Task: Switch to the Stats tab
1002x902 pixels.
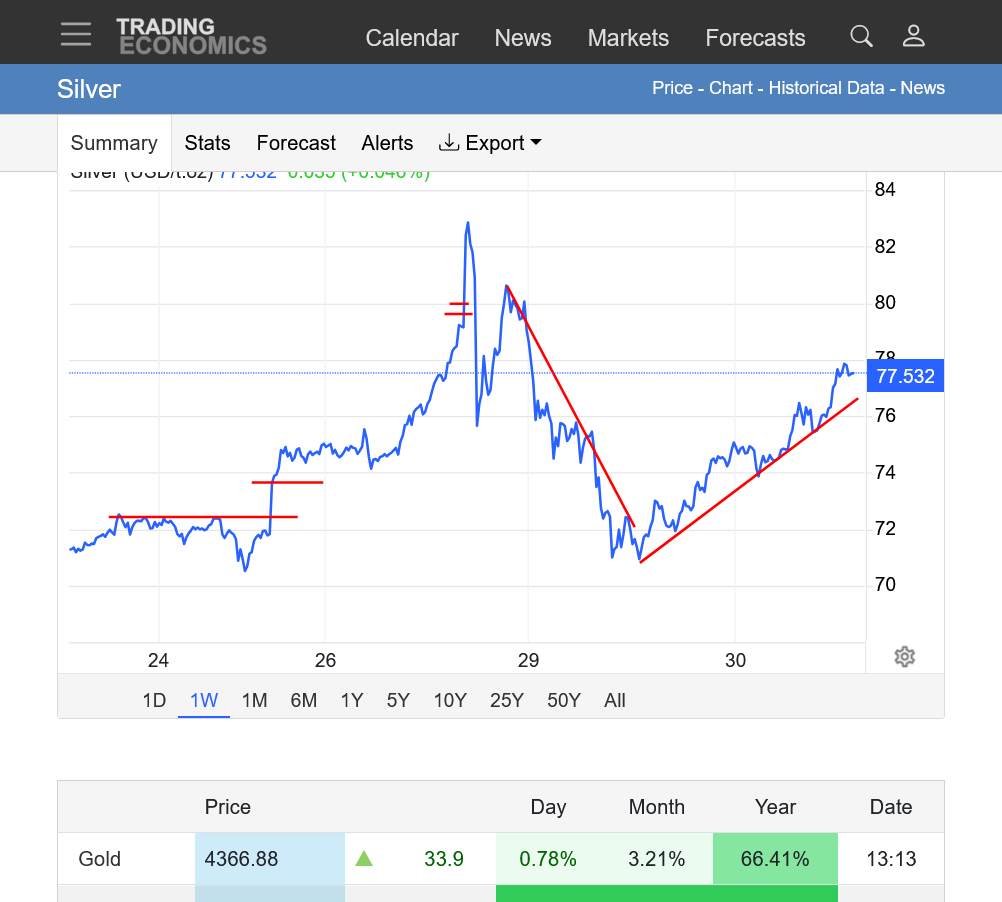Action: coord(207,143)
